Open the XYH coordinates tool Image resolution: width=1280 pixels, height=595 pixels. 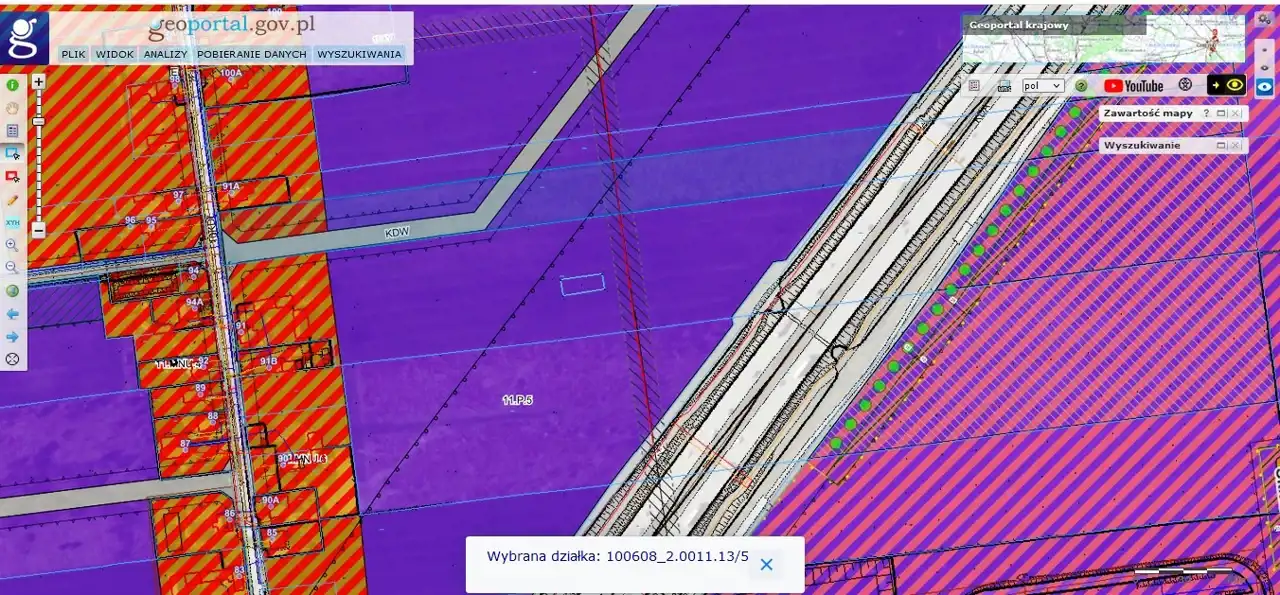pos(13,222)
